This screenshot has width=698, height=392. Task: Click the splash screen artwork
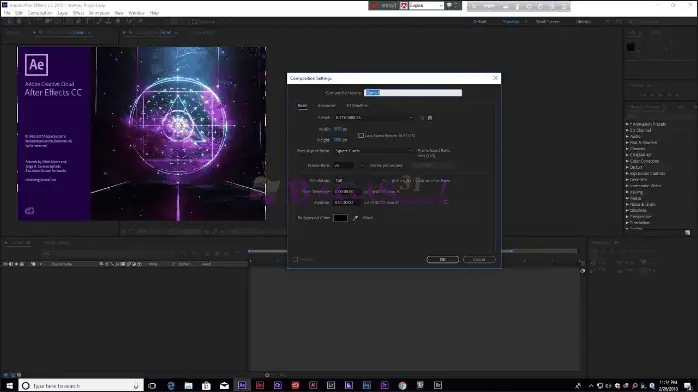[179, 133]
